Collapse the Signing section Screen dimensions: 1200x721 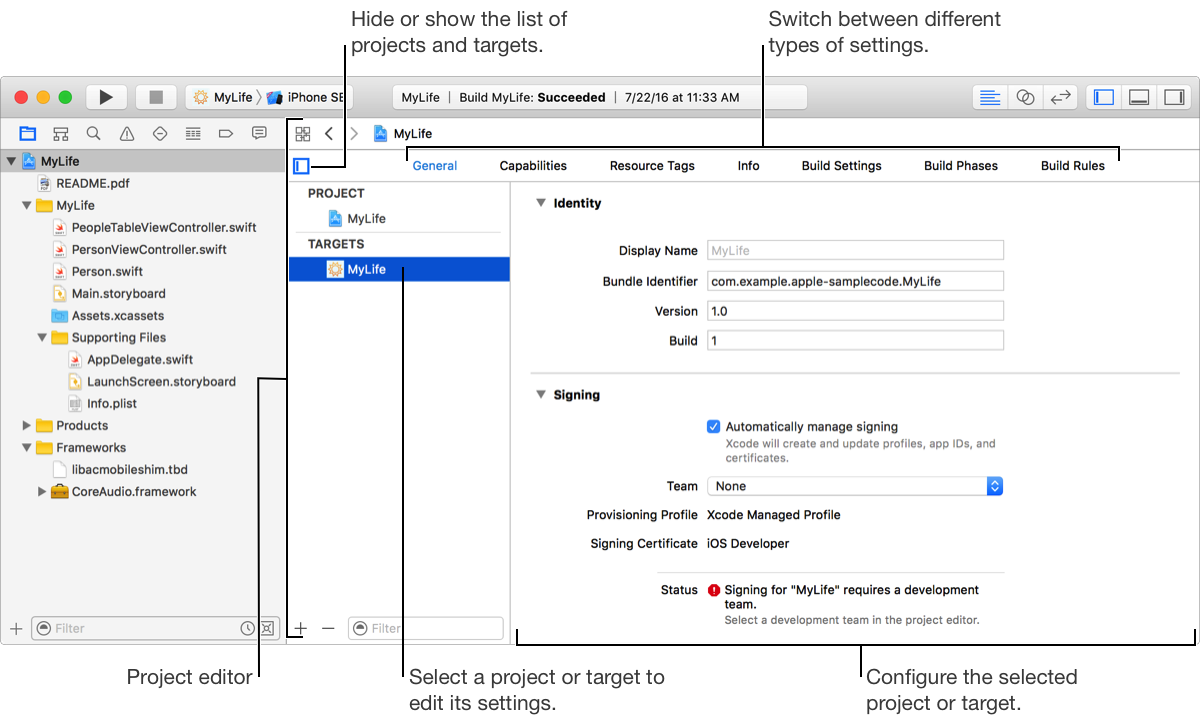click(x=540, y=395)
